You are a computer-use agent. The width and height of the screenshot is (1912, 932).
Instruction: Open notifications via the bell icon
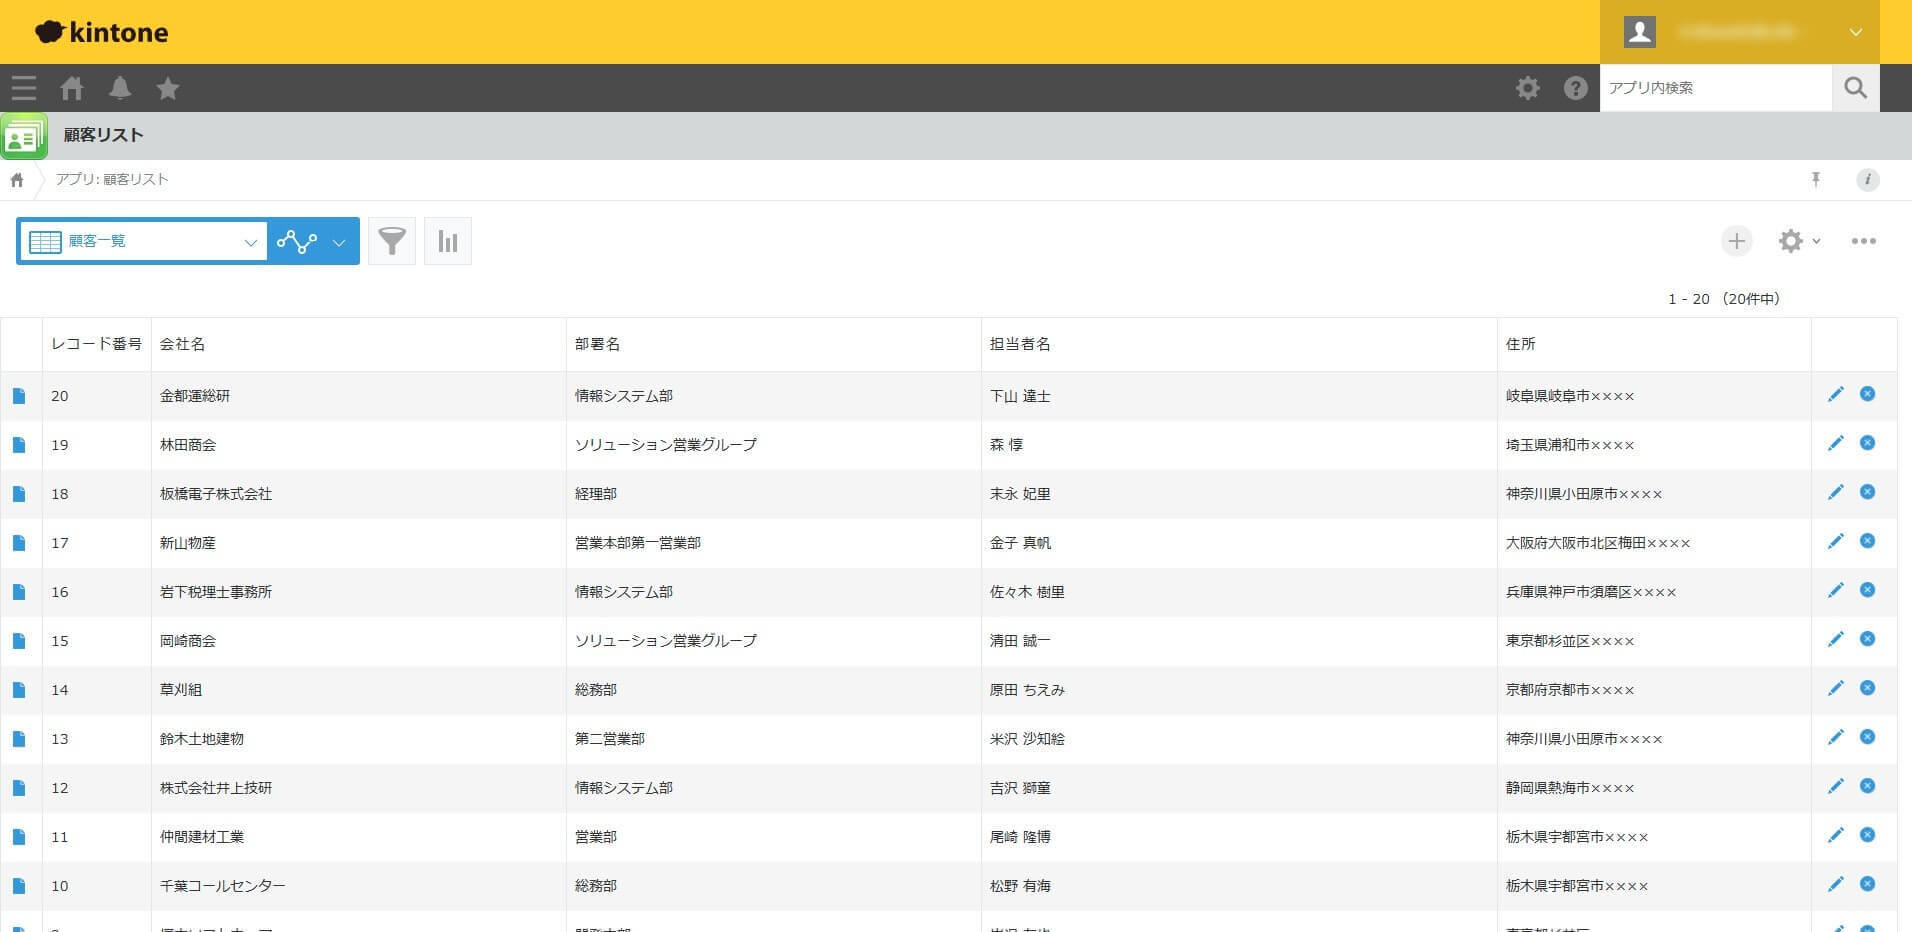119,88
